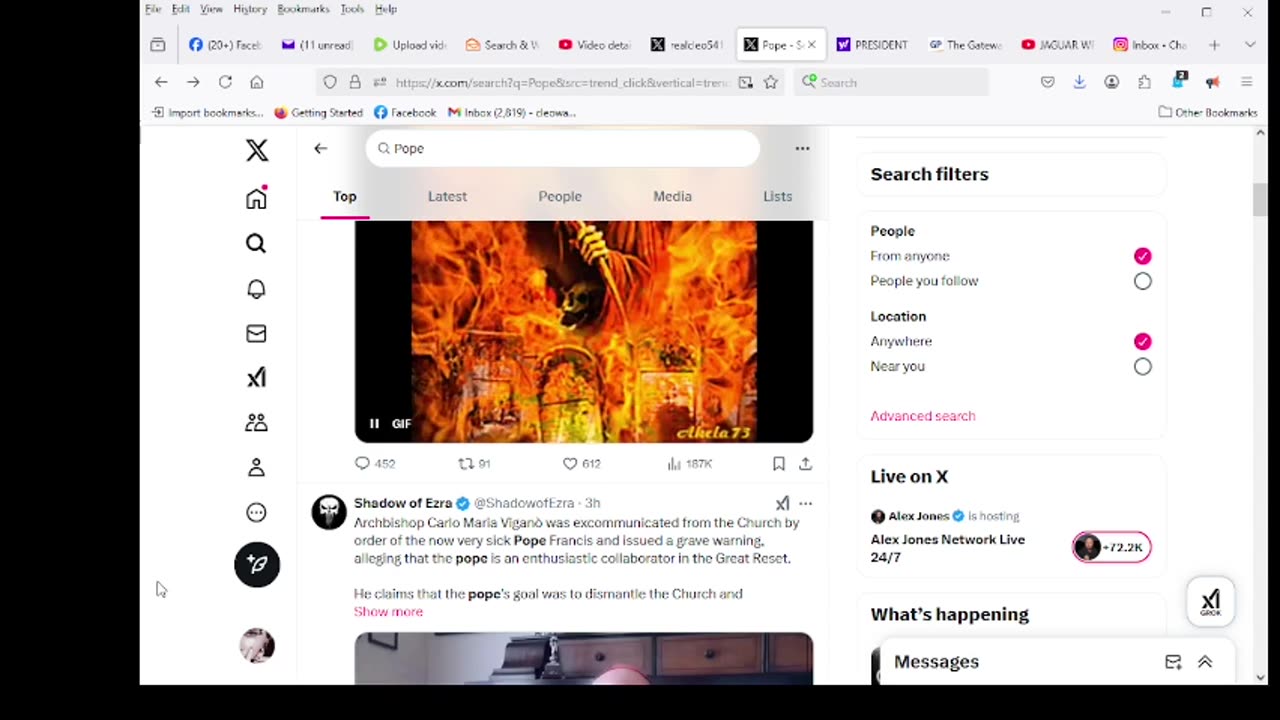The image size is (1280, 720).
Task: Like the GIF post (612)
Action: click(x=581, y=464)
